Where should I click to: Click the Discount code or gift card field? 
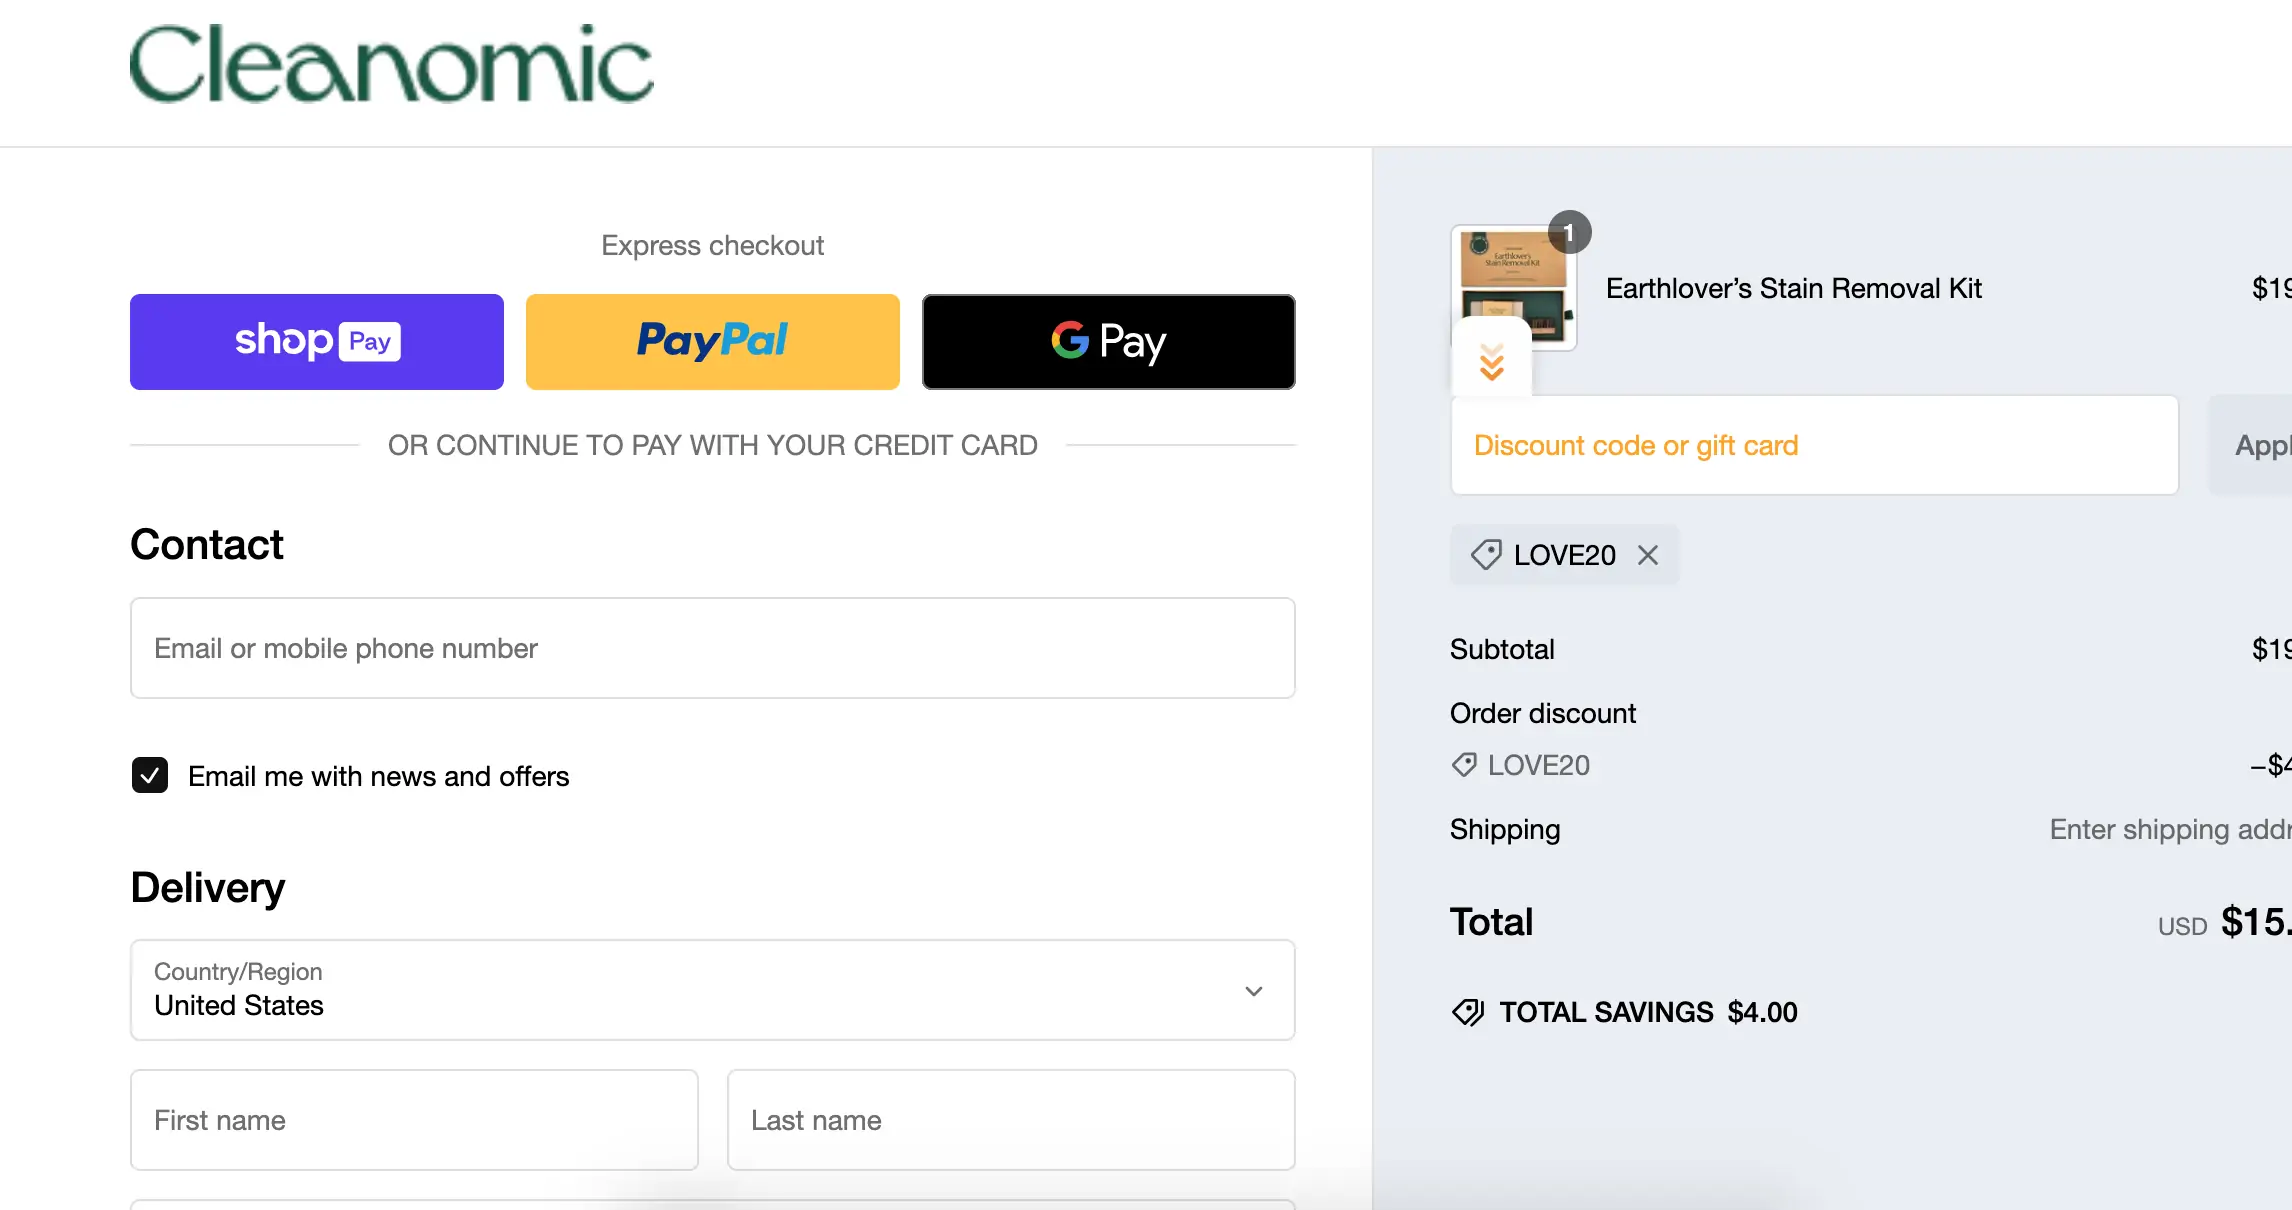tap(1814, 445)
